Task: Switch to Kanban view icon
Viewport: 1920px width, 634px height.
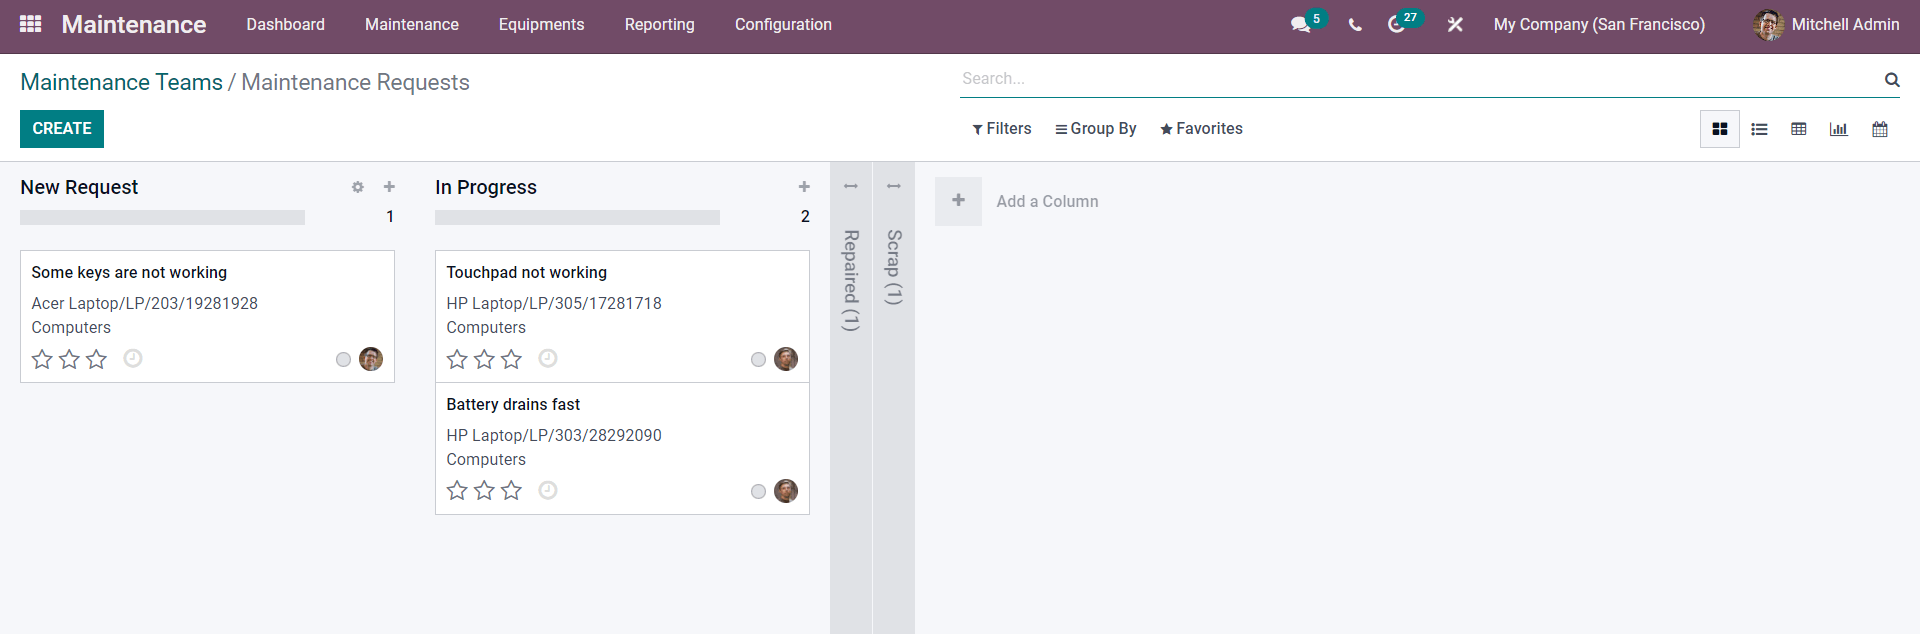Action: pos(1720,129)
